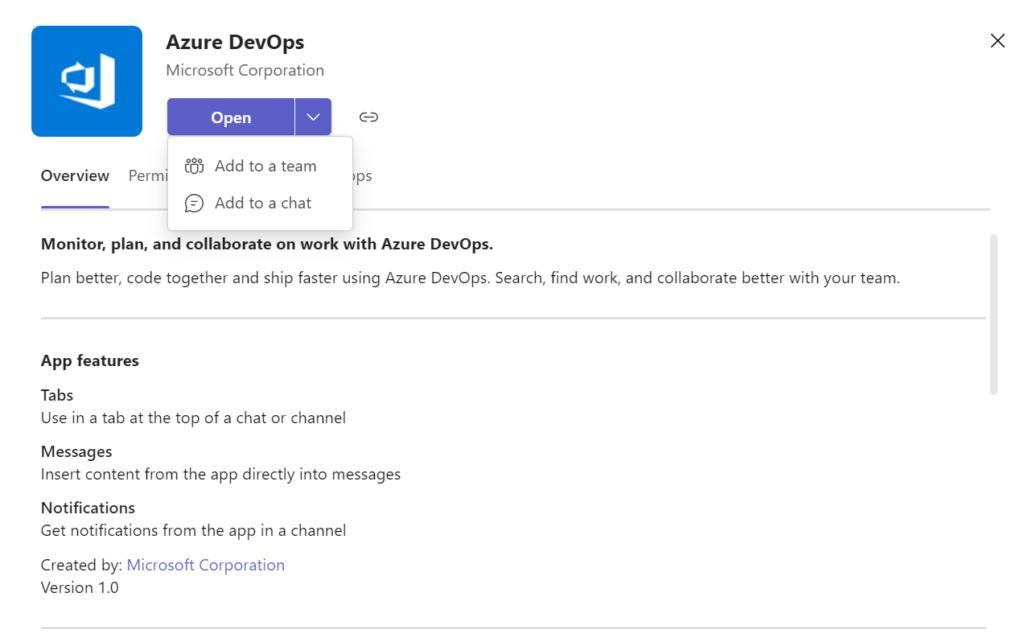
Task: Click the vertical scrollbar in the dialog
Action: 993,314
